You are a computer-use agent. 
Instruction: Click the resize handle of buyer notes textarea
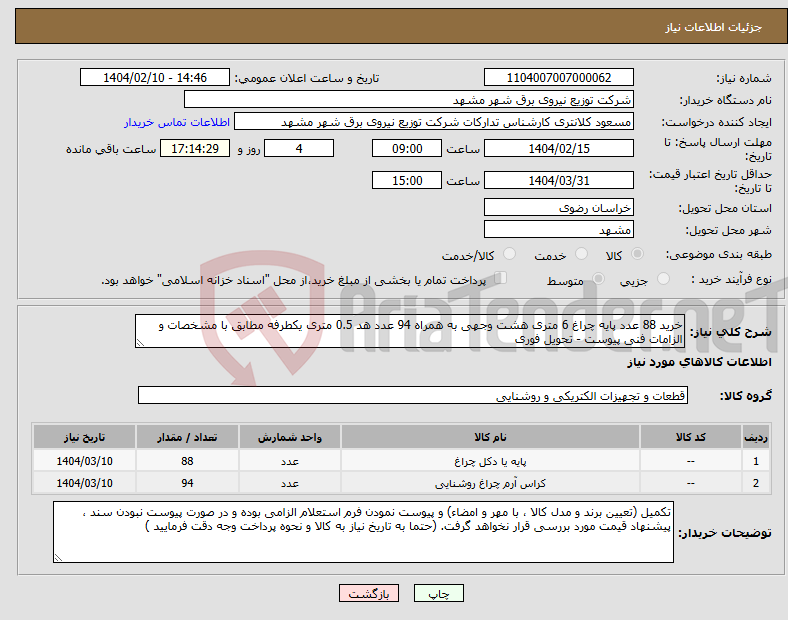(x=58, y=557)
